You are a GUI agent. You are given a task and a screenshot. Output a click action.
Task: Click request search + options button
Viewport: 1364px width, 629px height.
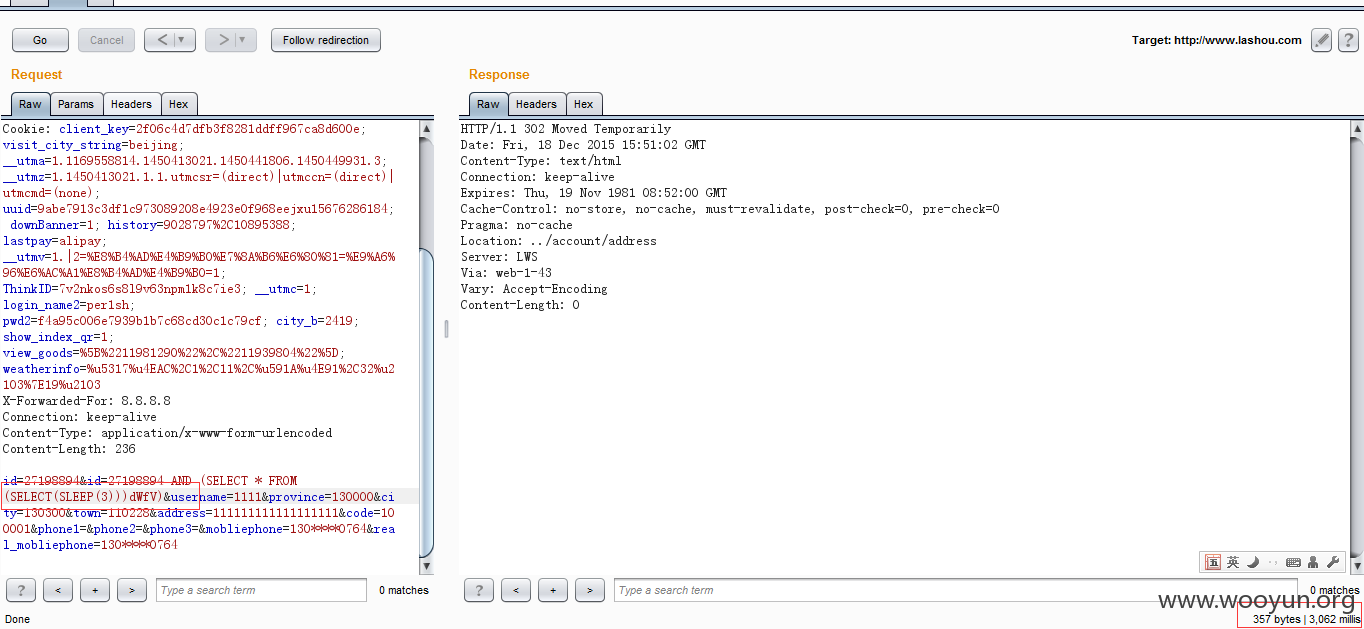point(95,590)
